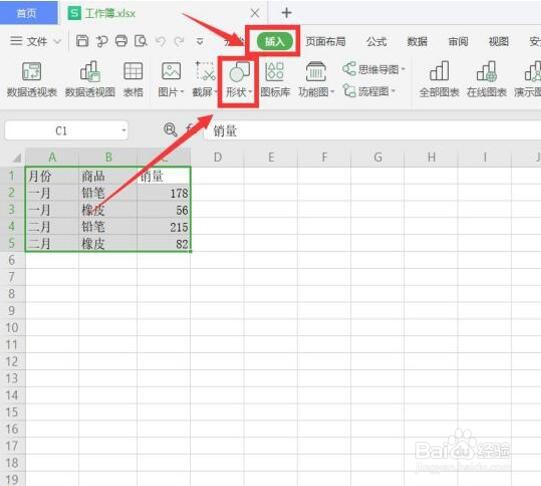This screenshot has height=486, width=541.
Task: Switch to the Formulas tab (公式)
Action: (376, 42)
